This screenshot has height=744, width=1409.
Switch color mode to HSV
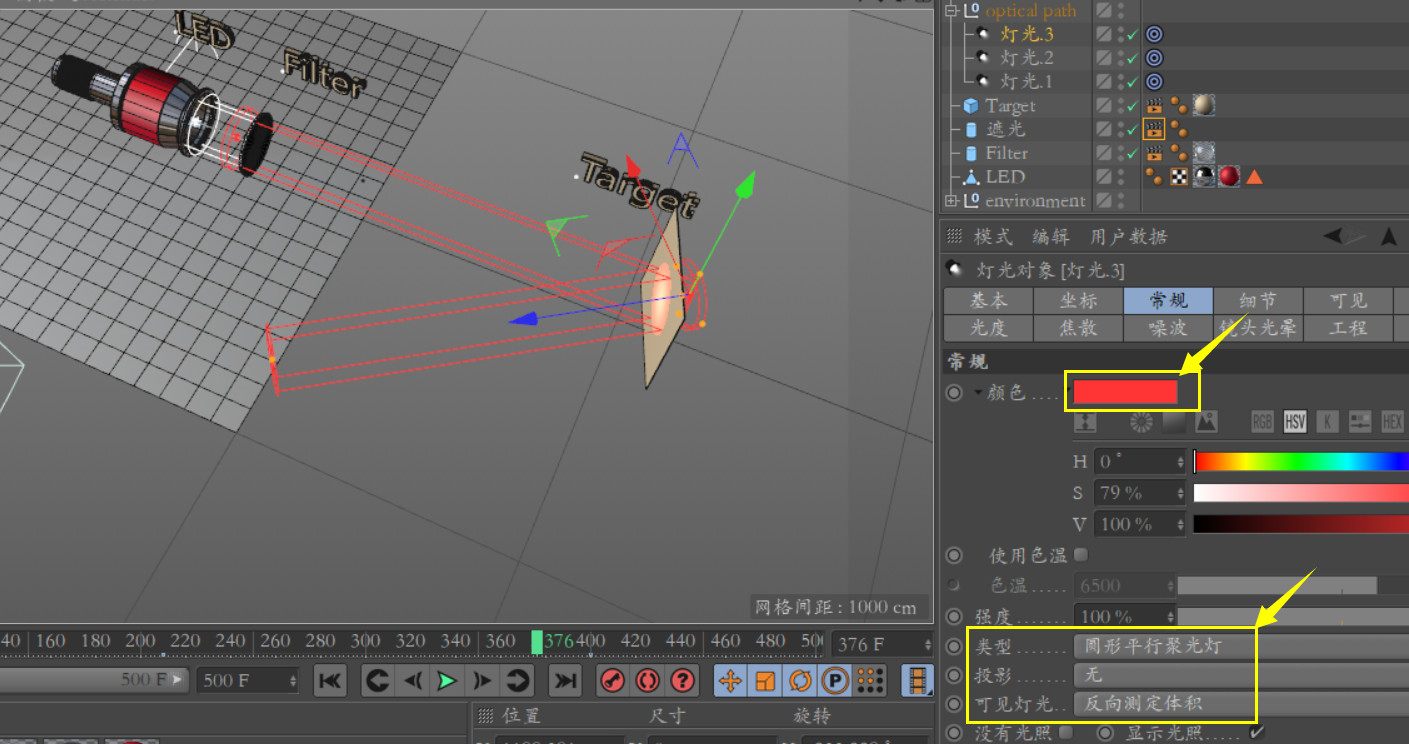[1295, 422]
